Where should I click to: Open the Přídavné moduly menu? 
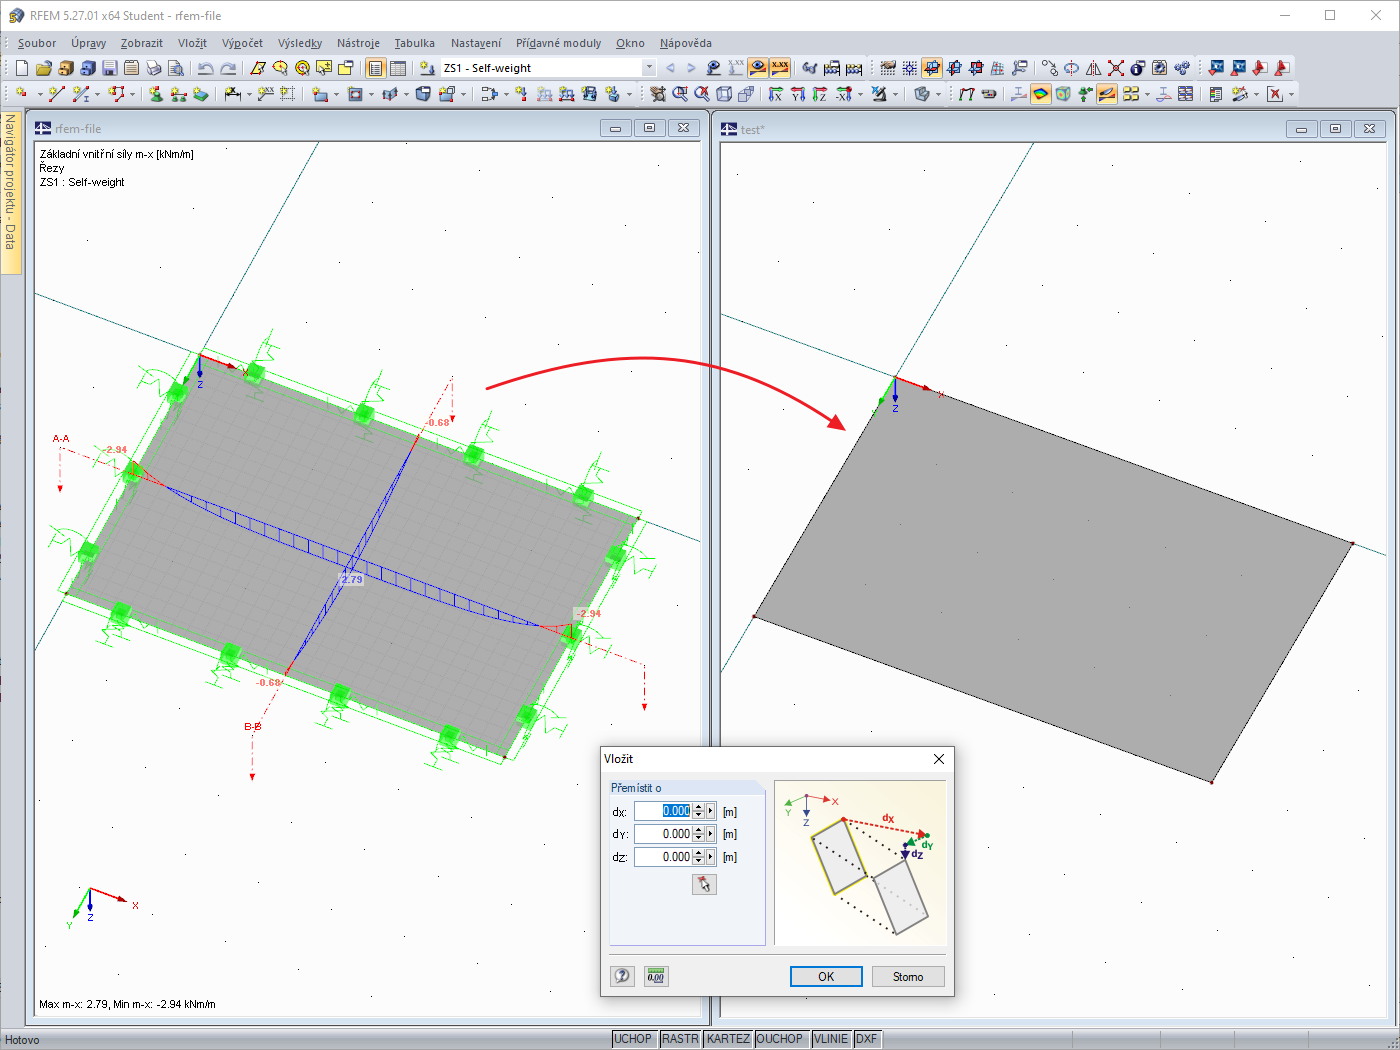tap(559, 43)
